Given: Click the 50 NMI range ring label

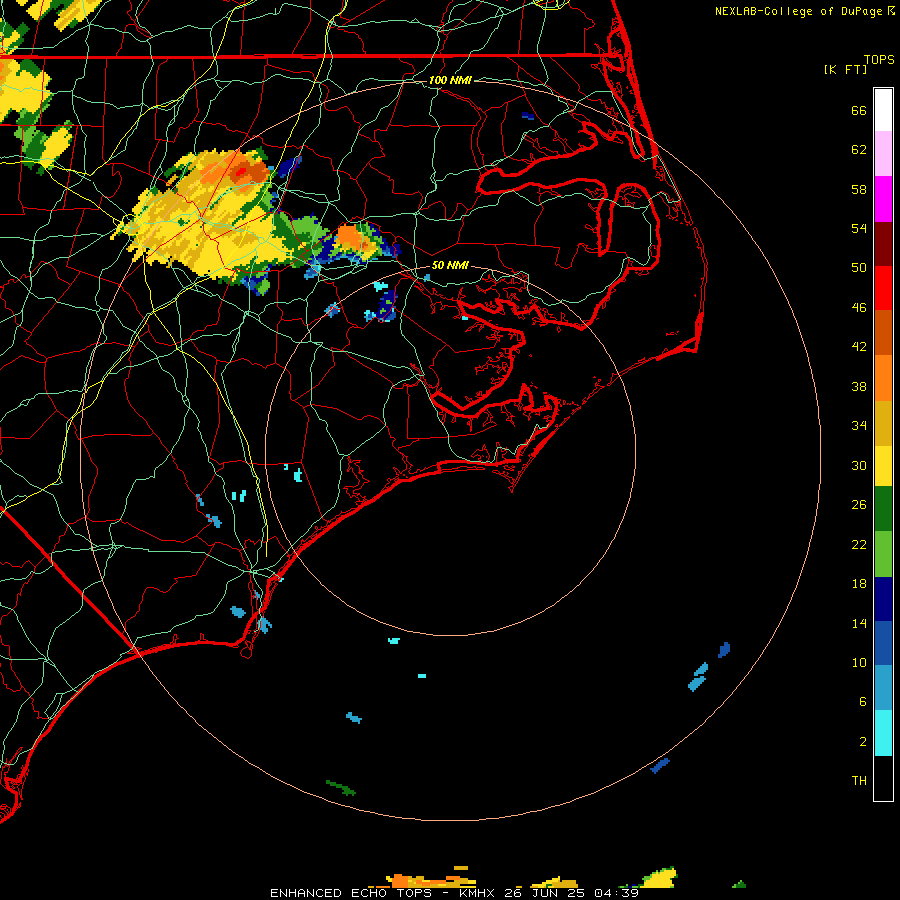Looking at the screenshot, I should 450,265.
